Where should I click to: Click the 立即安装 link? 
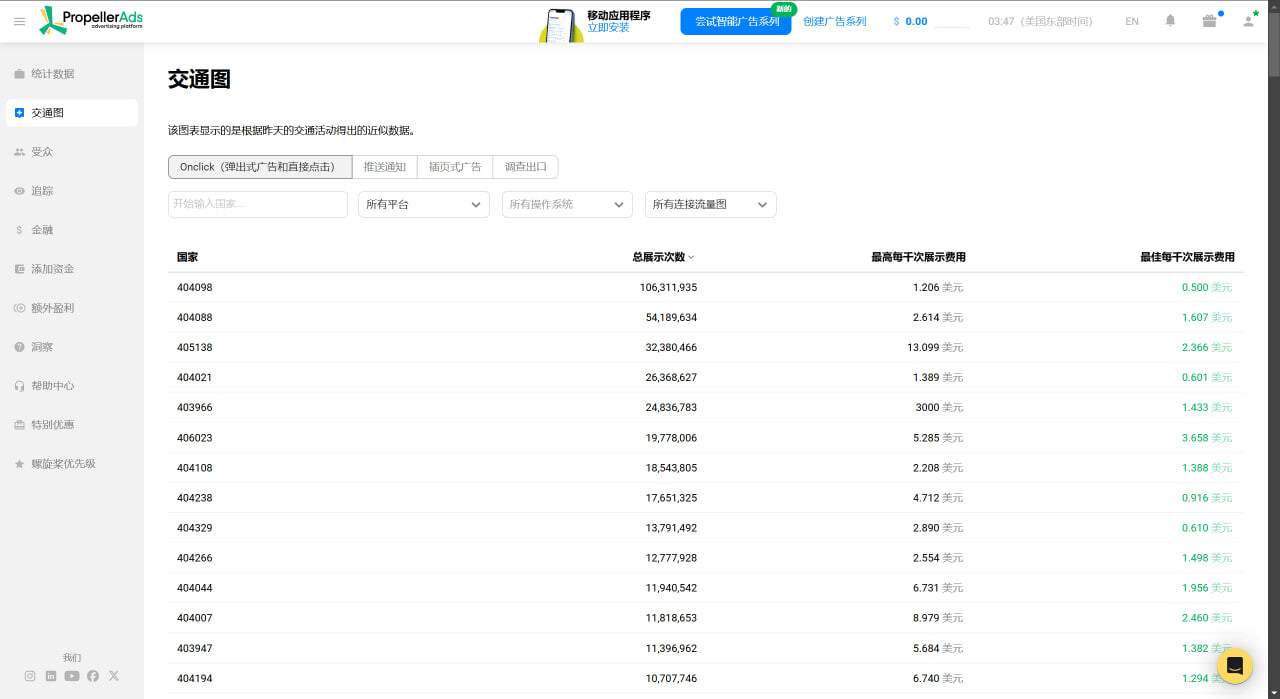608,28
